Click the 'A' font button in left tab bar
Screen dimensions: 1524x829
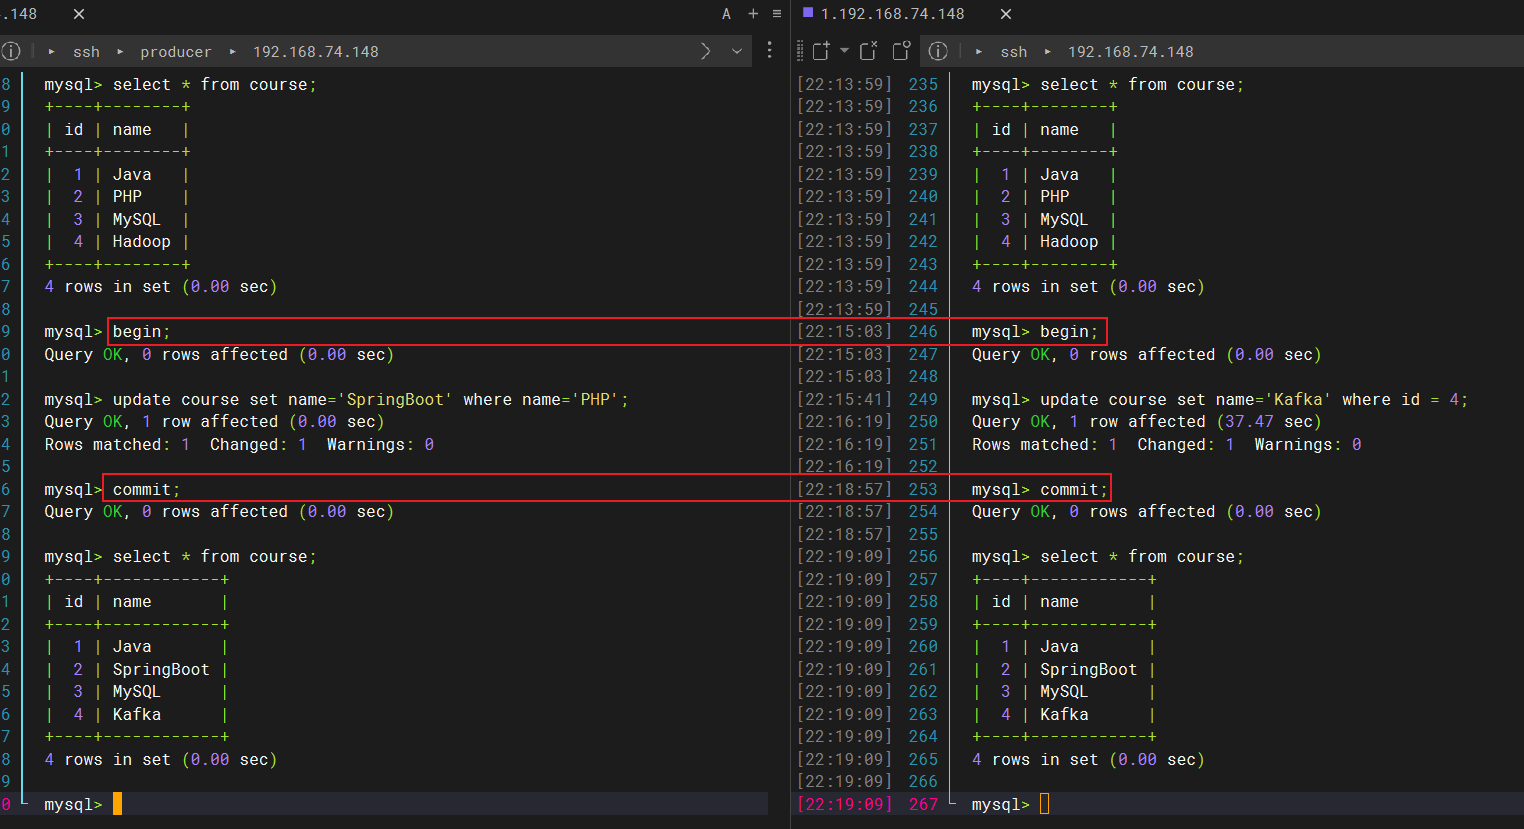point(727,14)
